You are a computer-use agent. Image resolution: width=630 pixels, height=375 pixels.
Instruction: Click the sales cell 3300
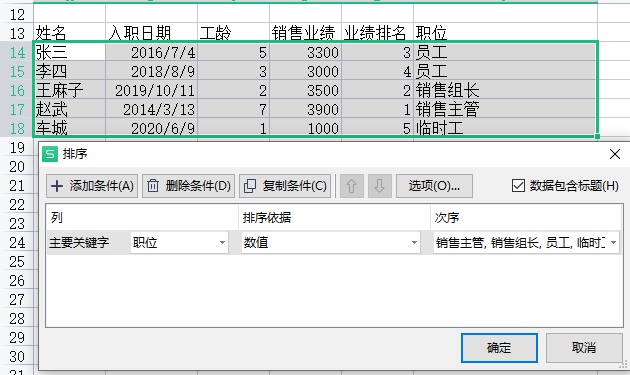[x=305, y=52]
